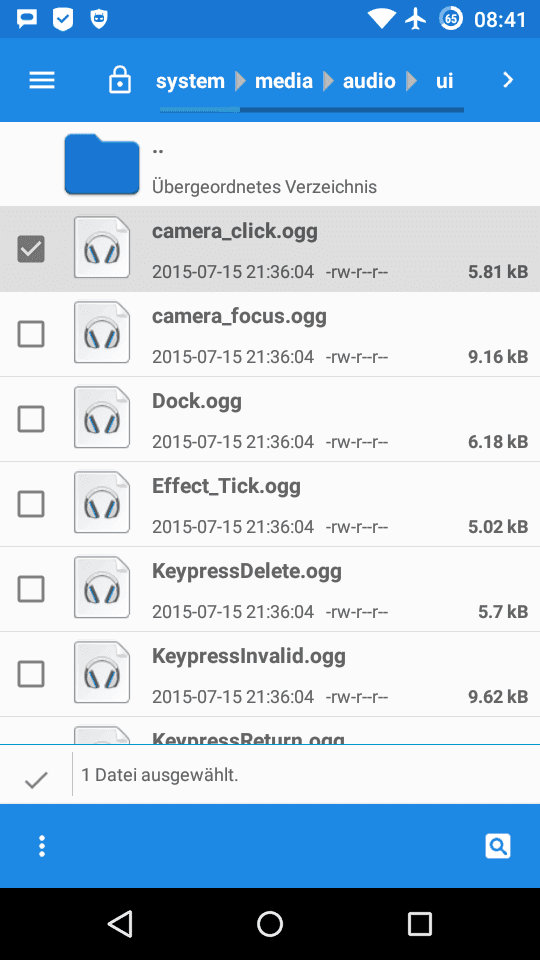
Task: Open the three-dot overflow menu
Action: 42,846
